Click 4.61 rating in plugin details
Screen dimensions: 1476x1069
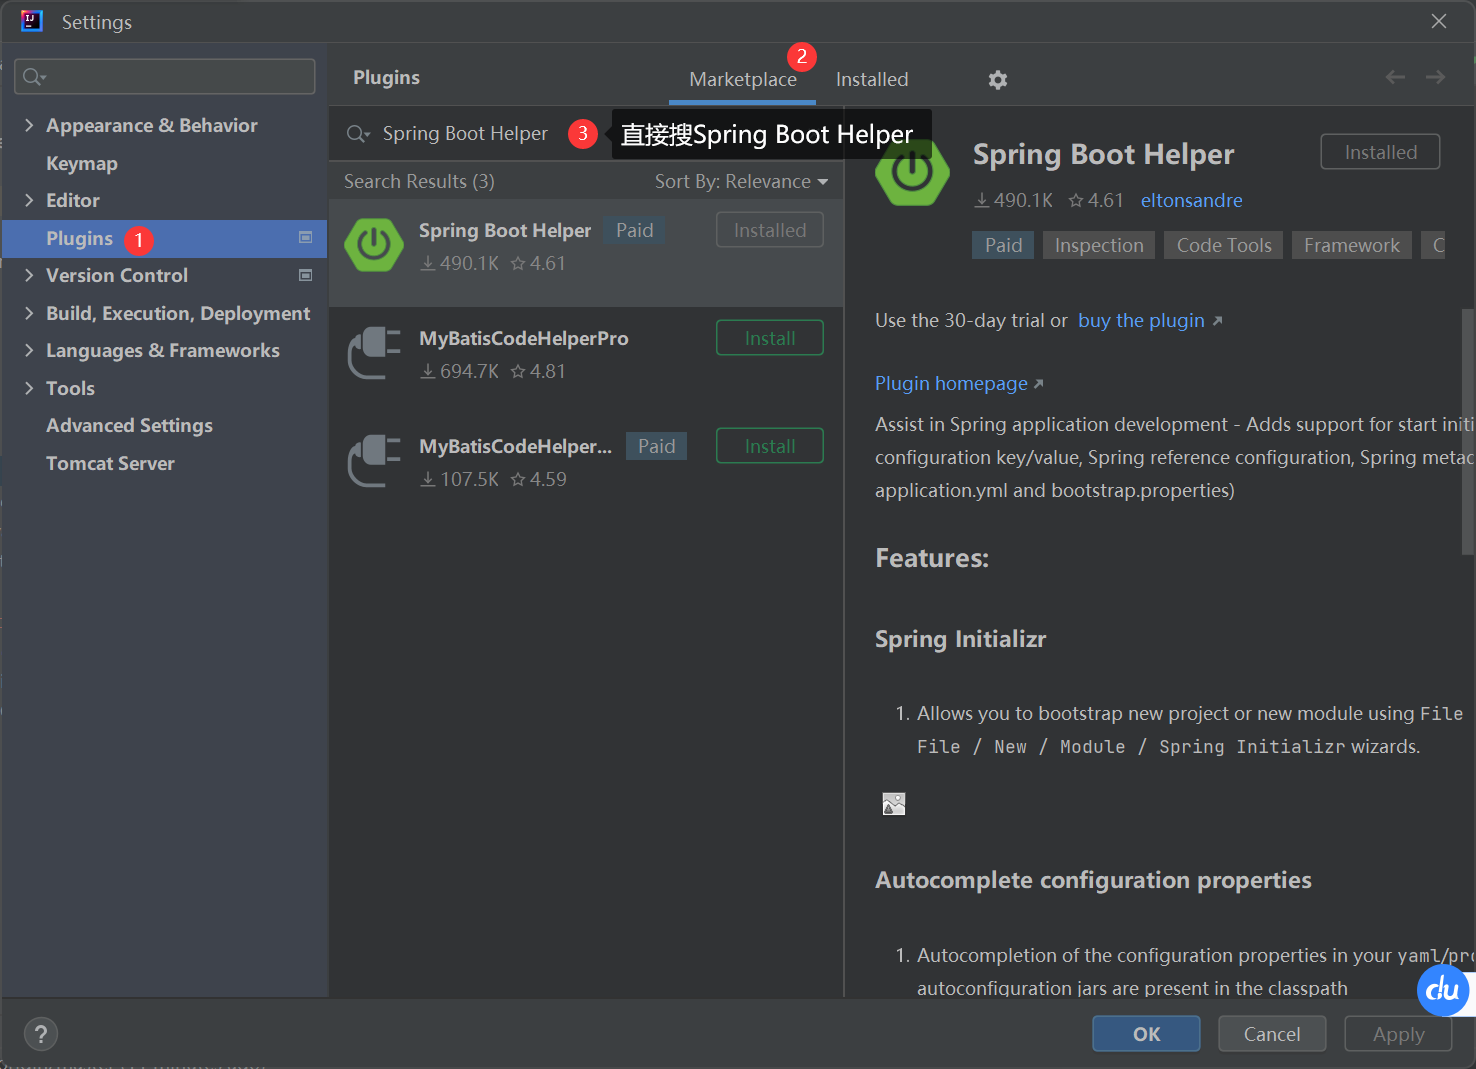[1096, 200]
